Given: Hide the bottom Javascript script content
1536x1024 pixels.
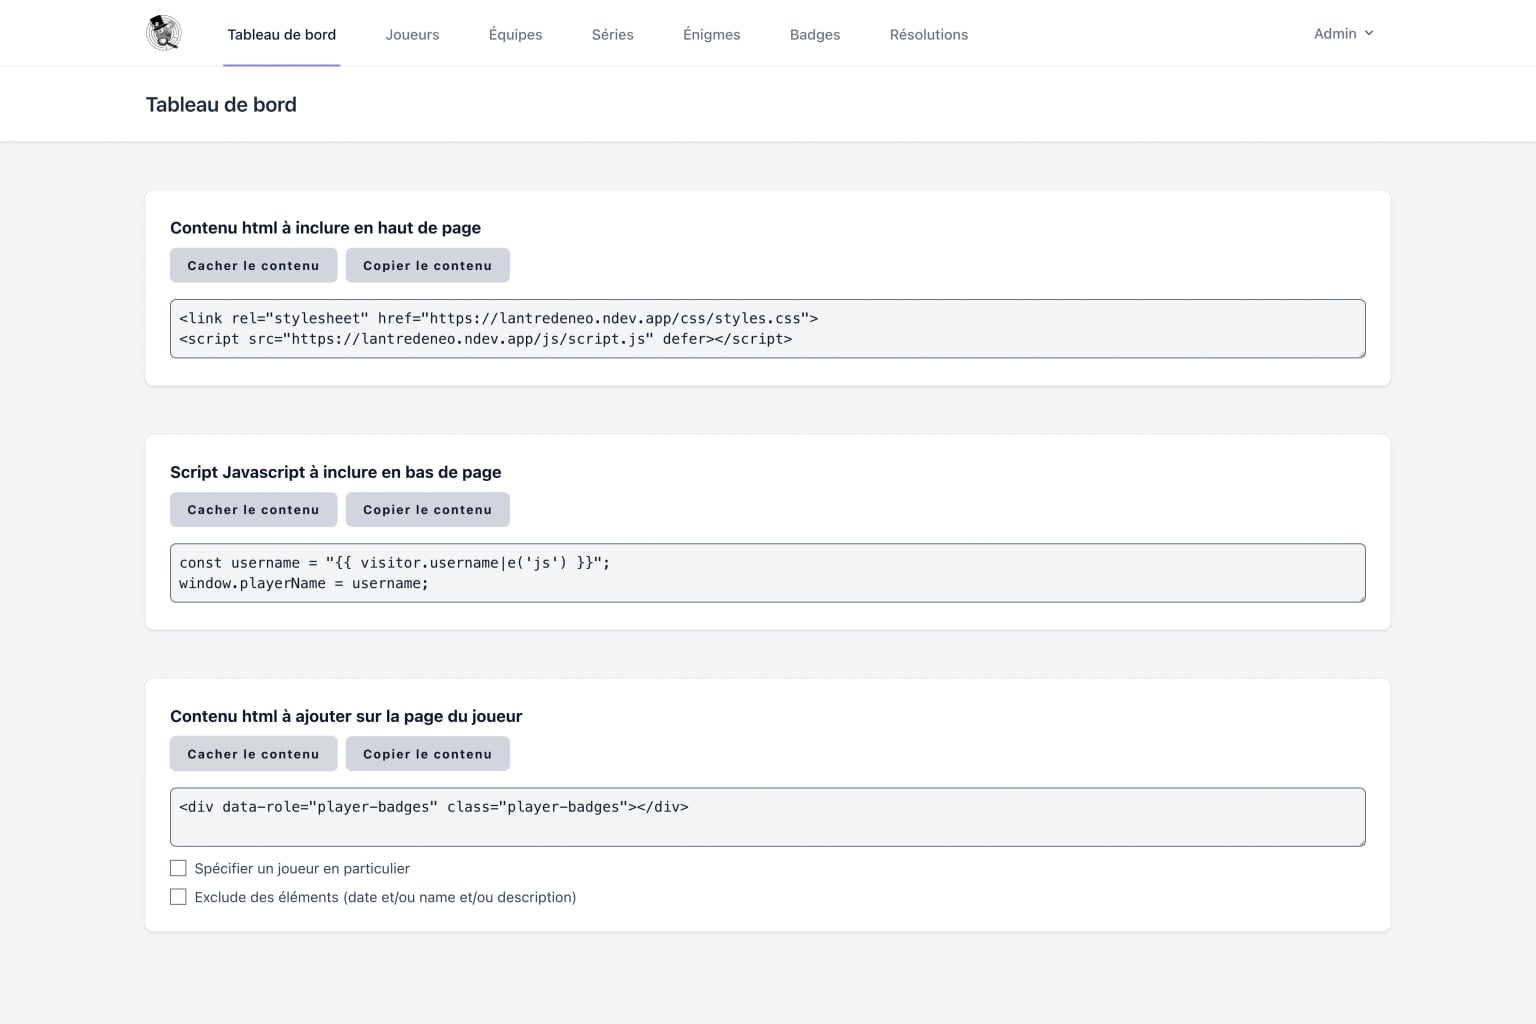Looking at the screenshot, I should coord(253,509).
